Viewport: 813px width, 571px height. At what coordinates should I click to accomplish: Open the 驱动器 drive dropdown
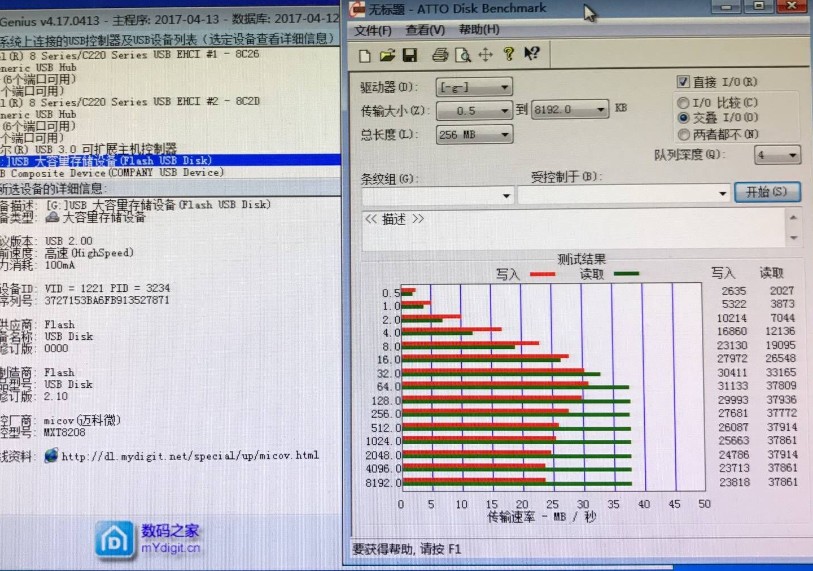[474, 87]
